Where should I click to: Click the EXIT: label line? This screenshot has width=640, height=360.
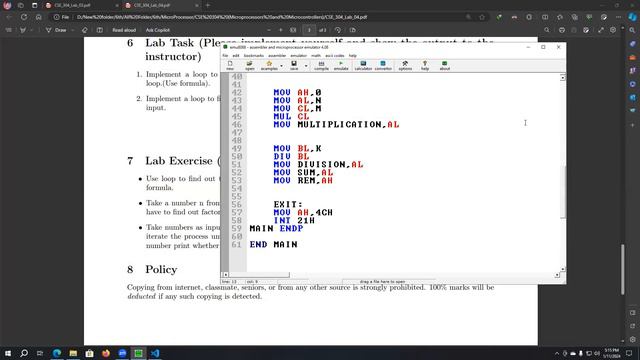[x=288, y=204]
